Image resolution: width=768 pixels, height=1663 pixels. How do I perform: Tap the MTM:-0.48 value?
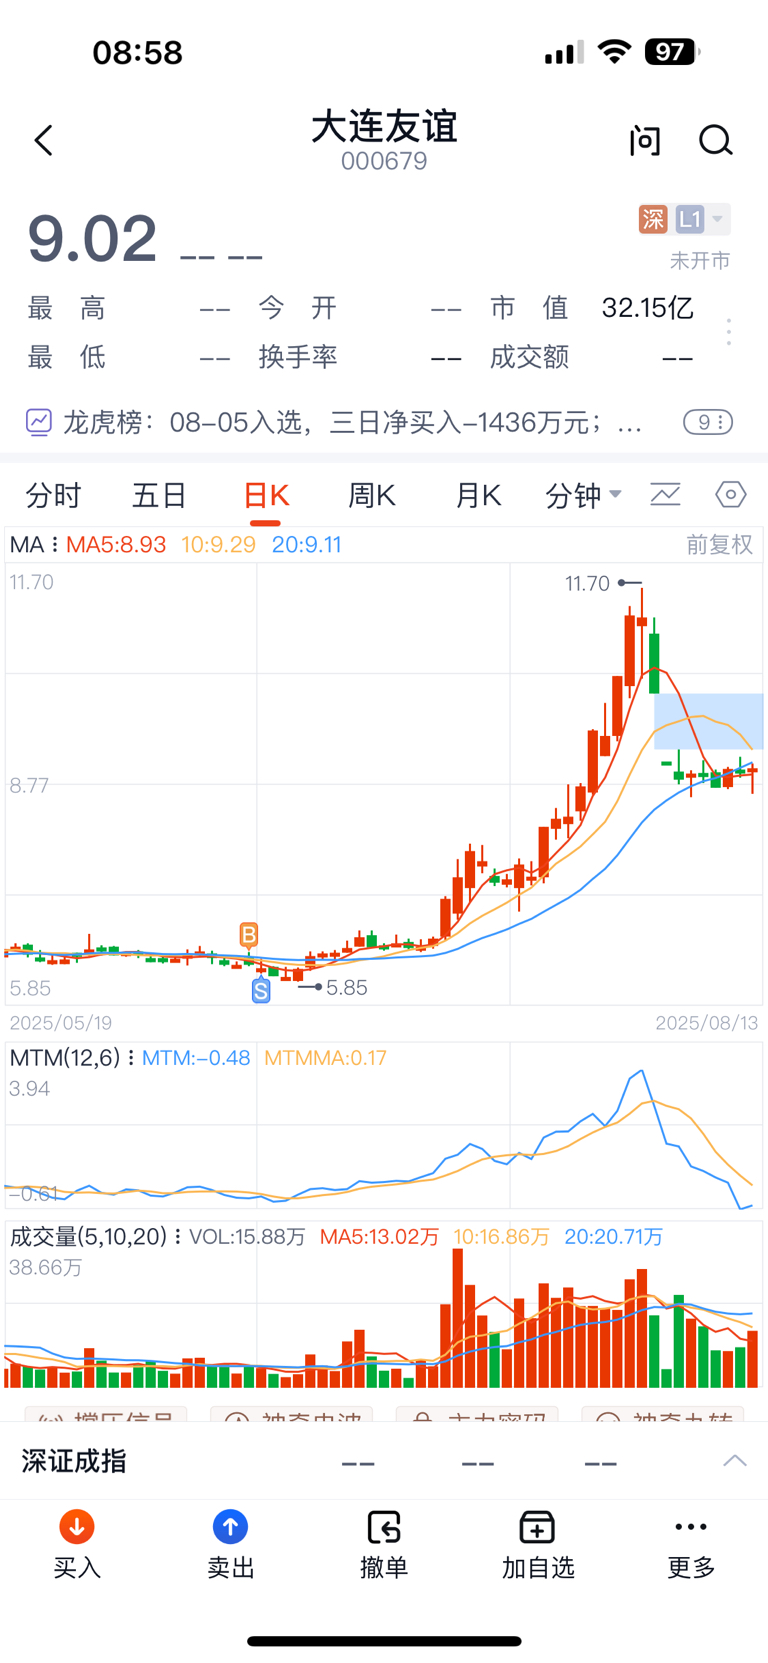[196, 1058]
